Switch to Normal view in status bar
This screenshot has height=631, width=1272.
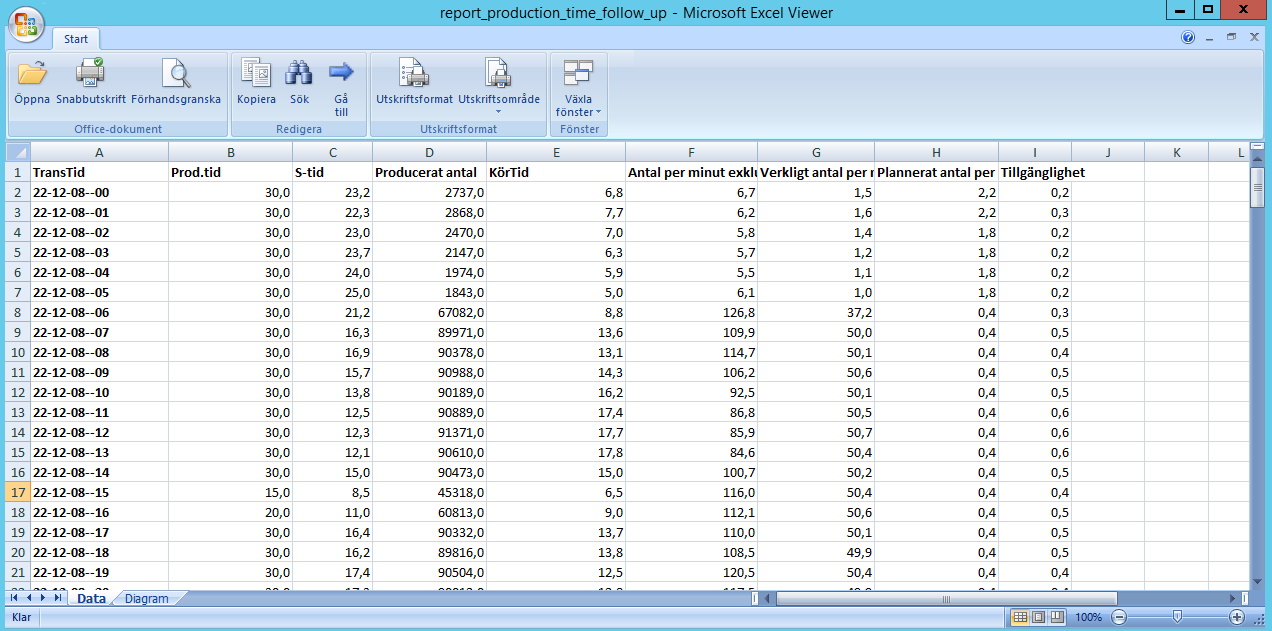point(1020,617)
